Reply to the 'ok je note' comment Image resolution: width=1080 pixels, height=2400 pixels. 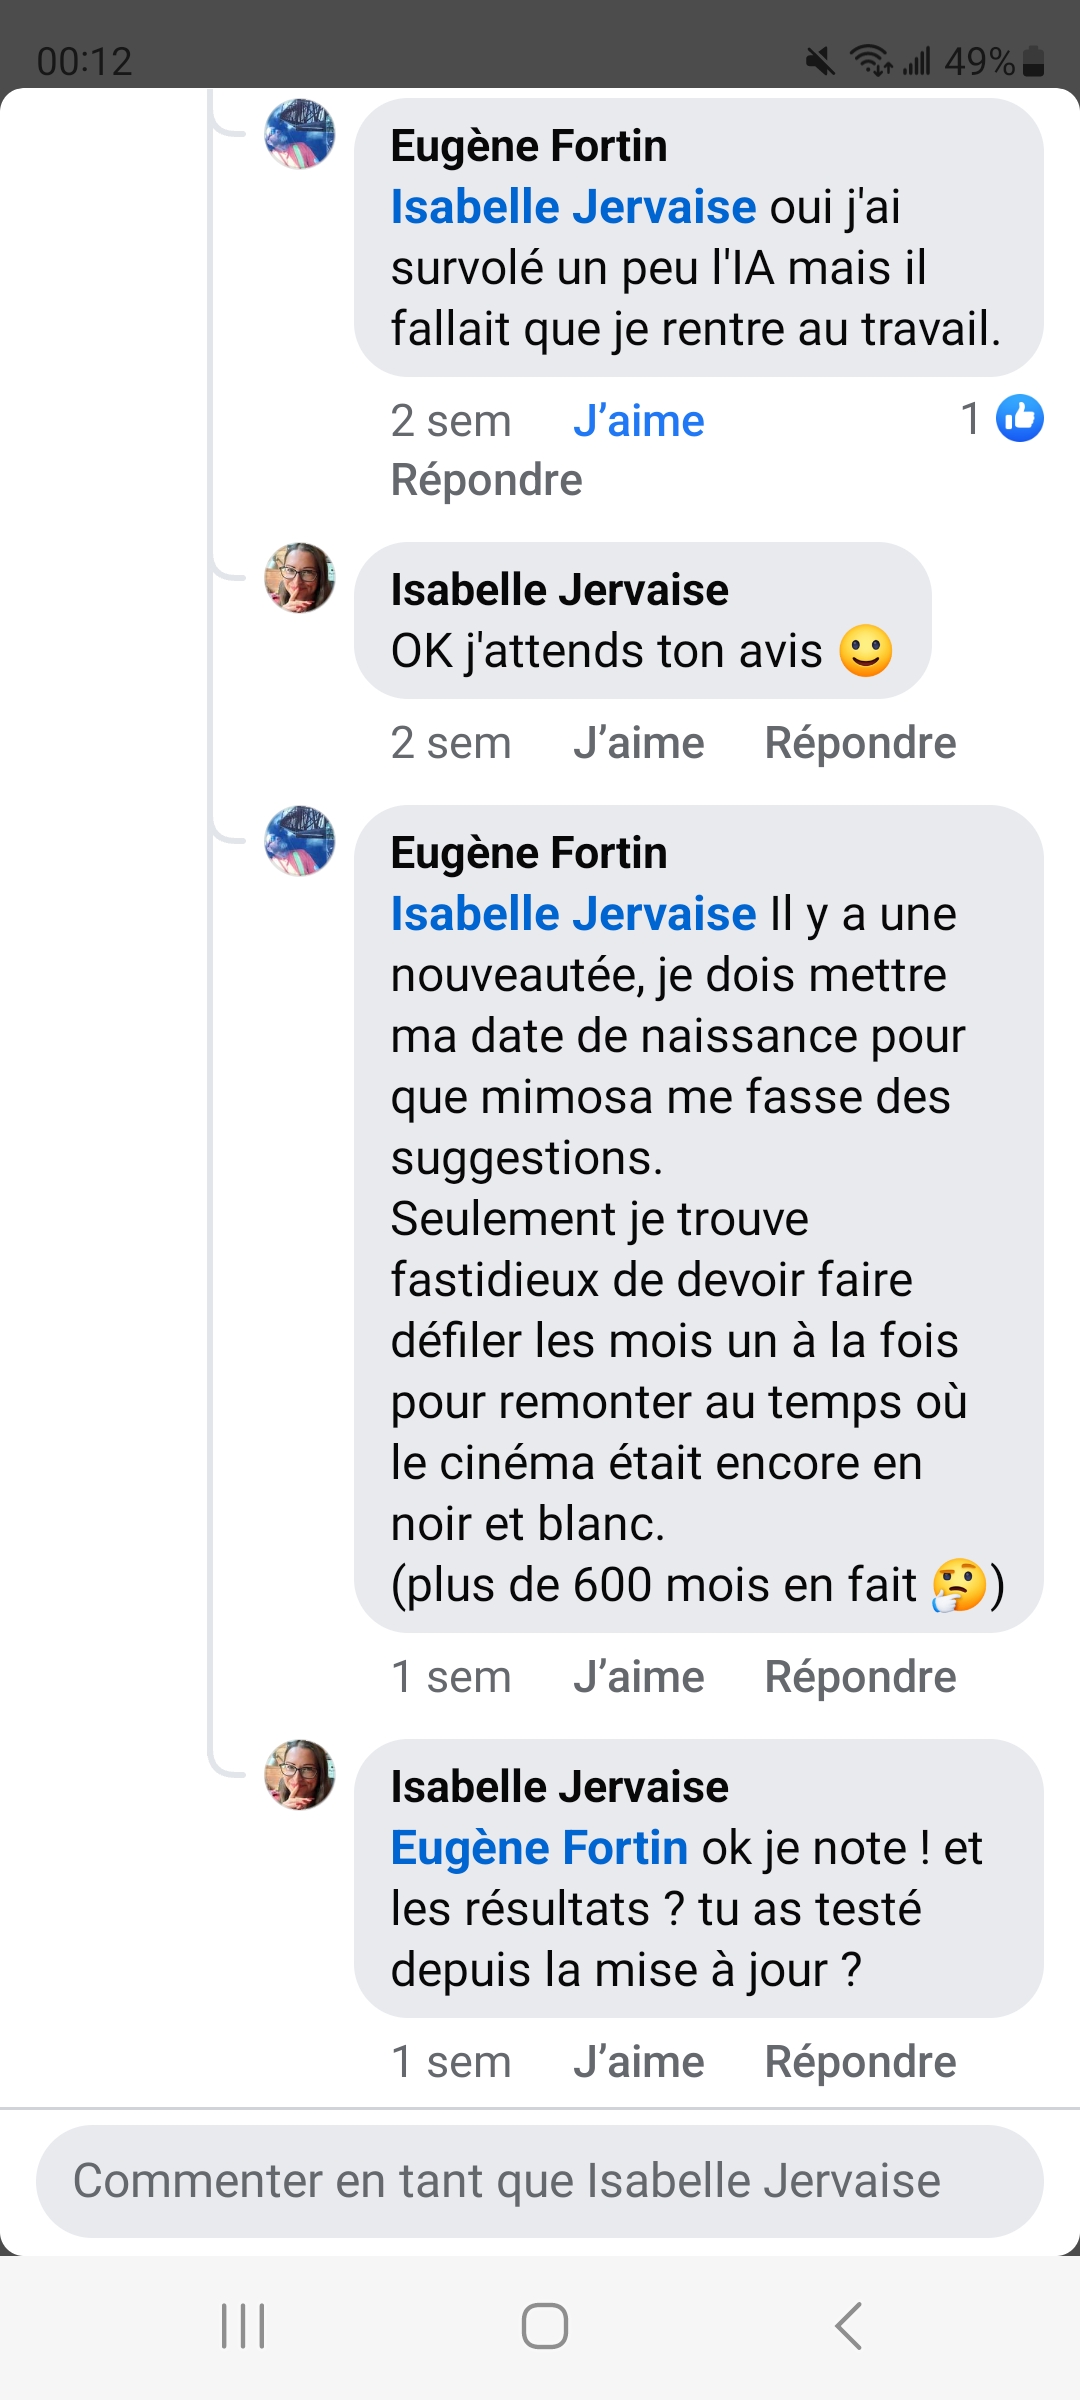click(x=860, y=2062)
